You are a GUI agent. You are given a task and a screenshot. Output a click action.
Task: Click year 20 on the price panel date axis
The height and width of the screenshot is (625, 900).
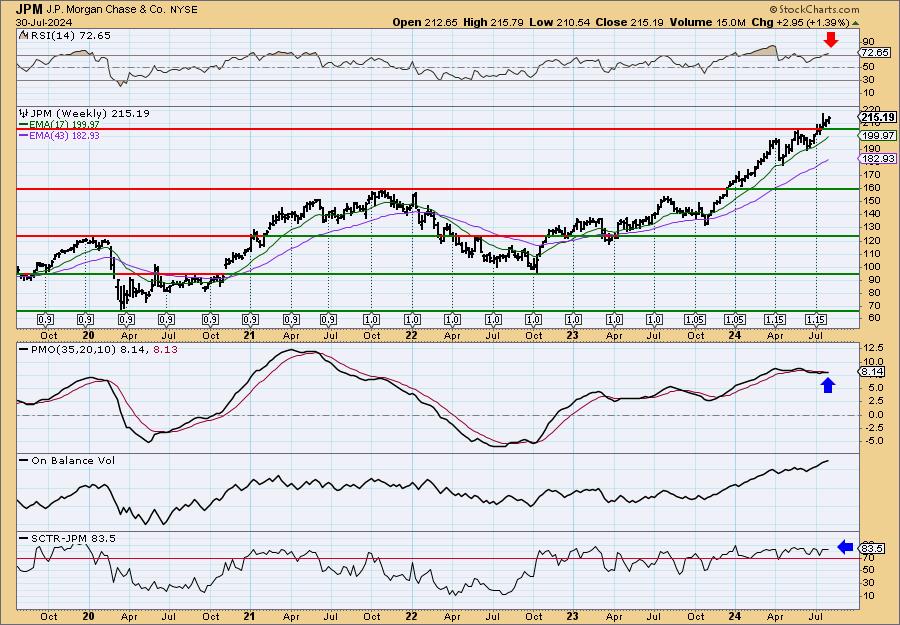88,335
